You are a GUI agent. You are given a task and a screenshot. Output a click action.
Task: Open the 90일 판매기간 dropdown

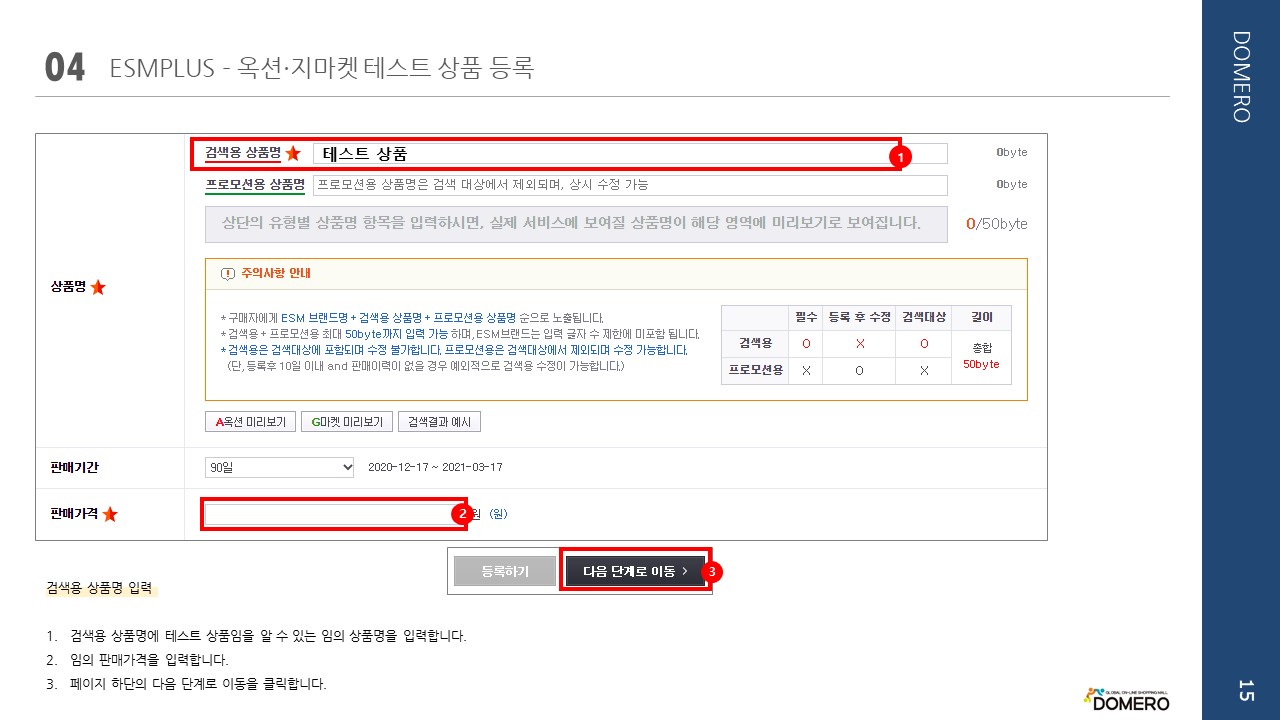280,467
